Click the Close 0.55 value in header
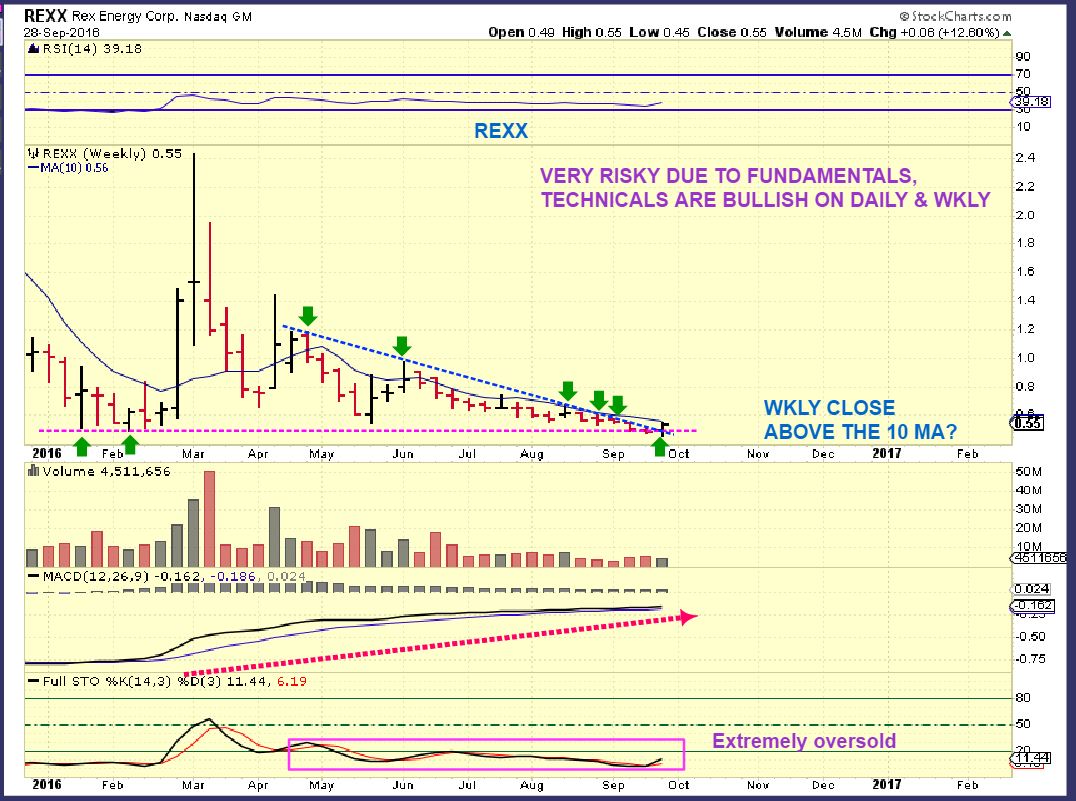The height and width of the screenshot is (801, 1076). pos(732,32)
